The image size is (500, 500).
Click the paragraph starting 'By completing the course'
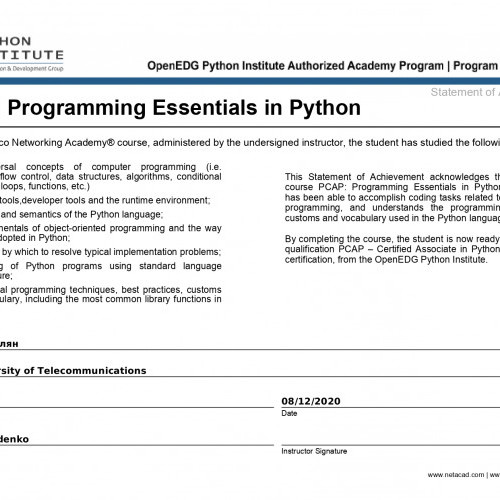tap(392, 249)
